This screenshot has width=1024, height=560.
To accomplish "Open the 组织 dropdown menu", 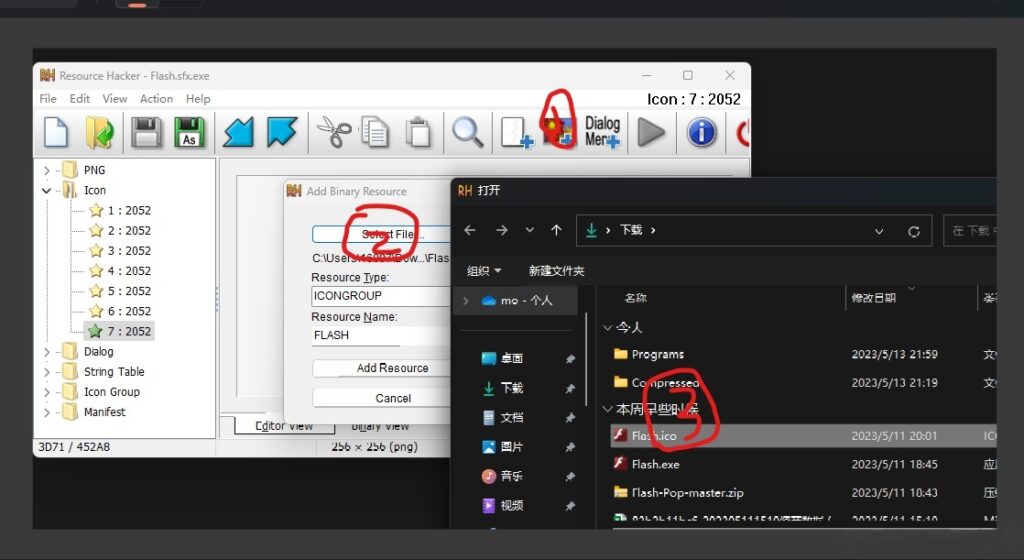I will [484, 271].
